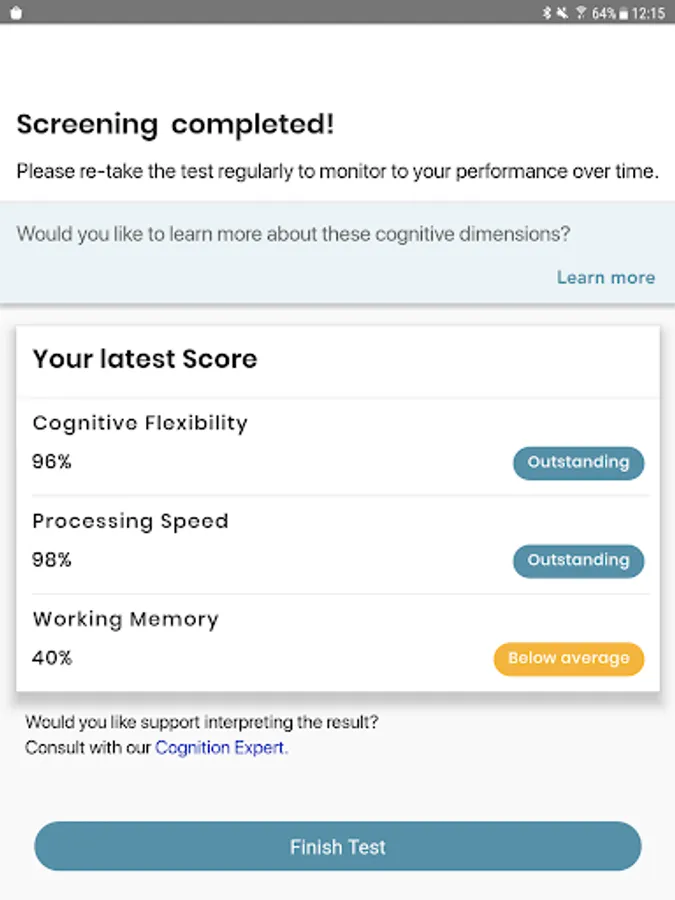Tap the Below average badge
Image resolution: width=675 pixels, height=900 pixels.
tap(568, 658)
